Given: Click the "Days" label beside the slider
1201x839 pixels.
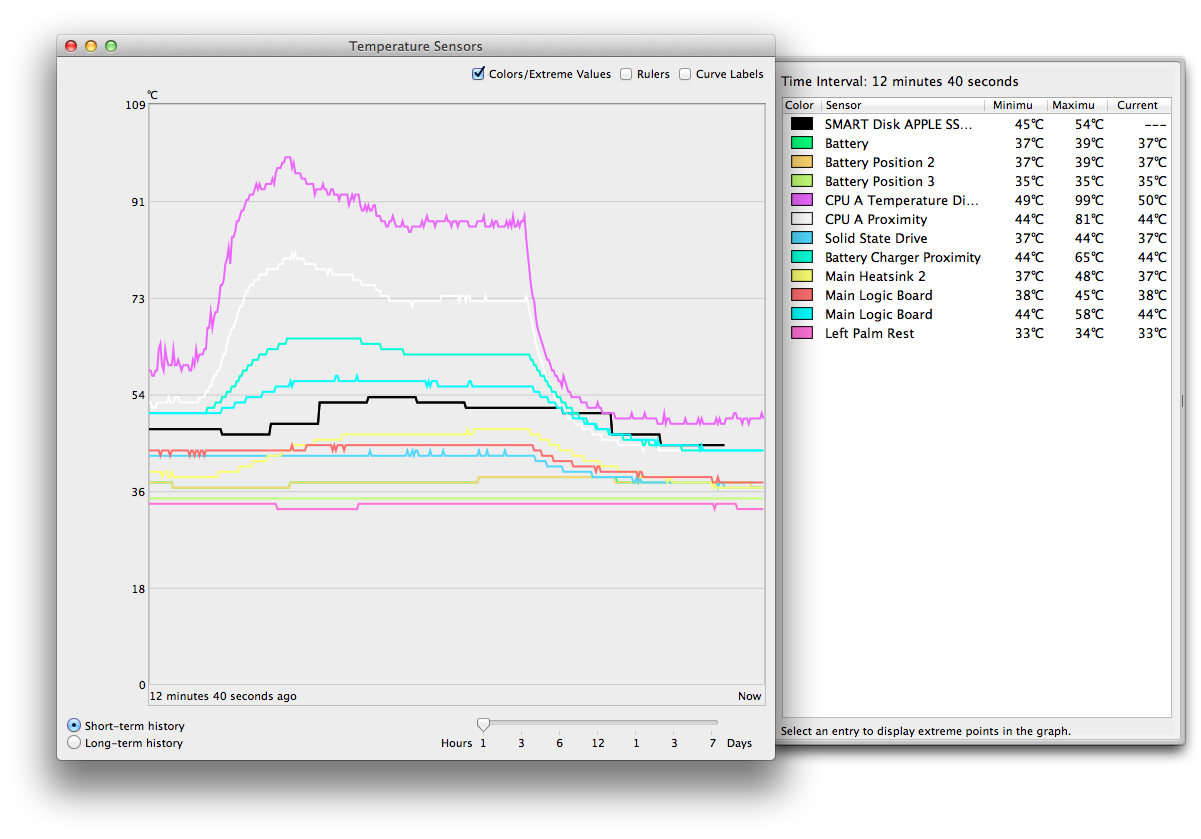Looking at the screenshot, I should (x=739, y=743).
